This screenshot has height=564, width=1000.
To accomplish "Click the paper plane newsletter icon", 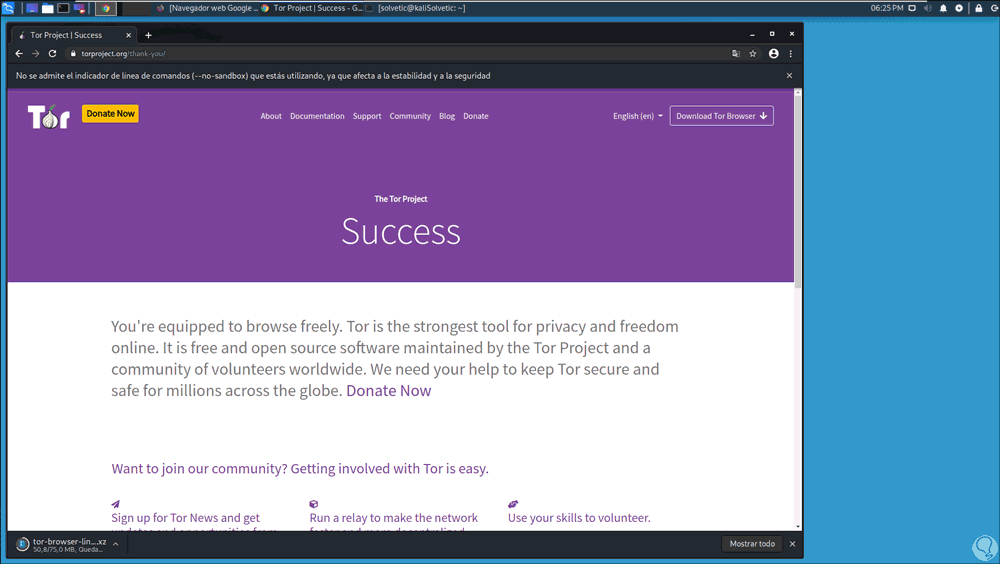I will tap(115, 504).
